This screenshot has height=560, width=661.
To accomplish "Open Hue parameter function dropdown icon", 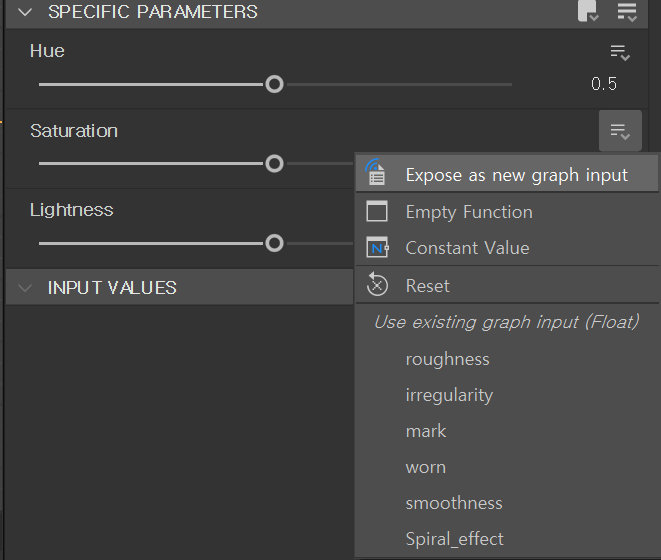I will coord(620,53).
